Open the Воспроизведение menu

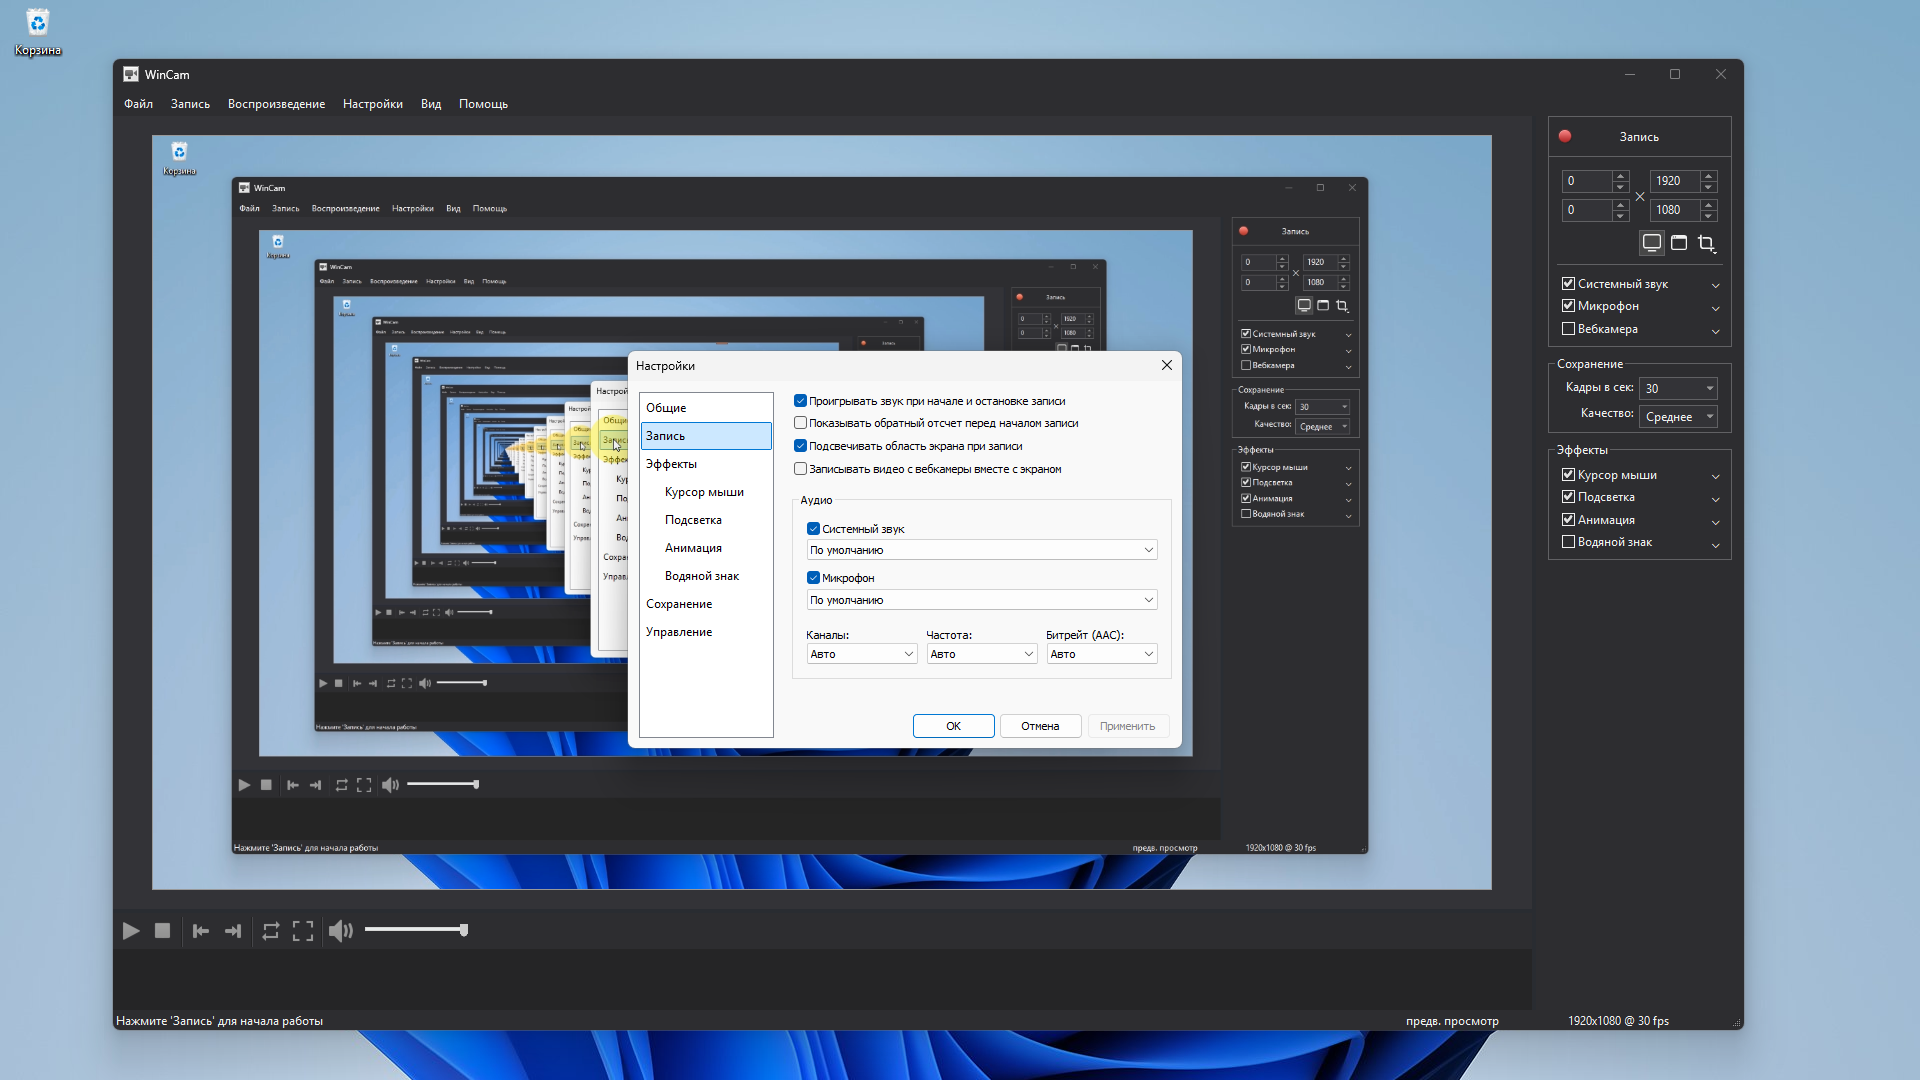[276, 104]
